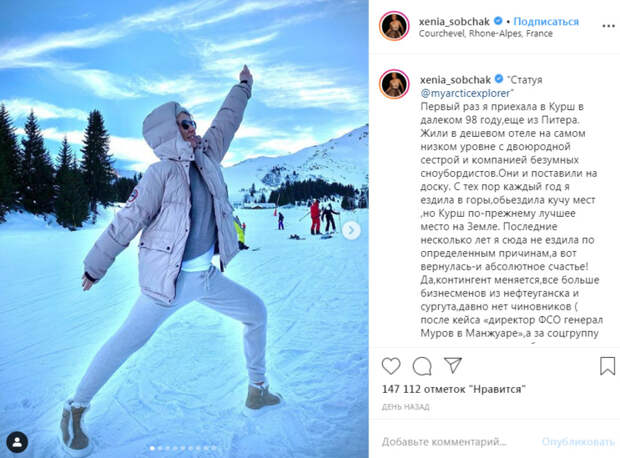Submit comment with the Опубликовать button
620x458 pixels.
578,442
